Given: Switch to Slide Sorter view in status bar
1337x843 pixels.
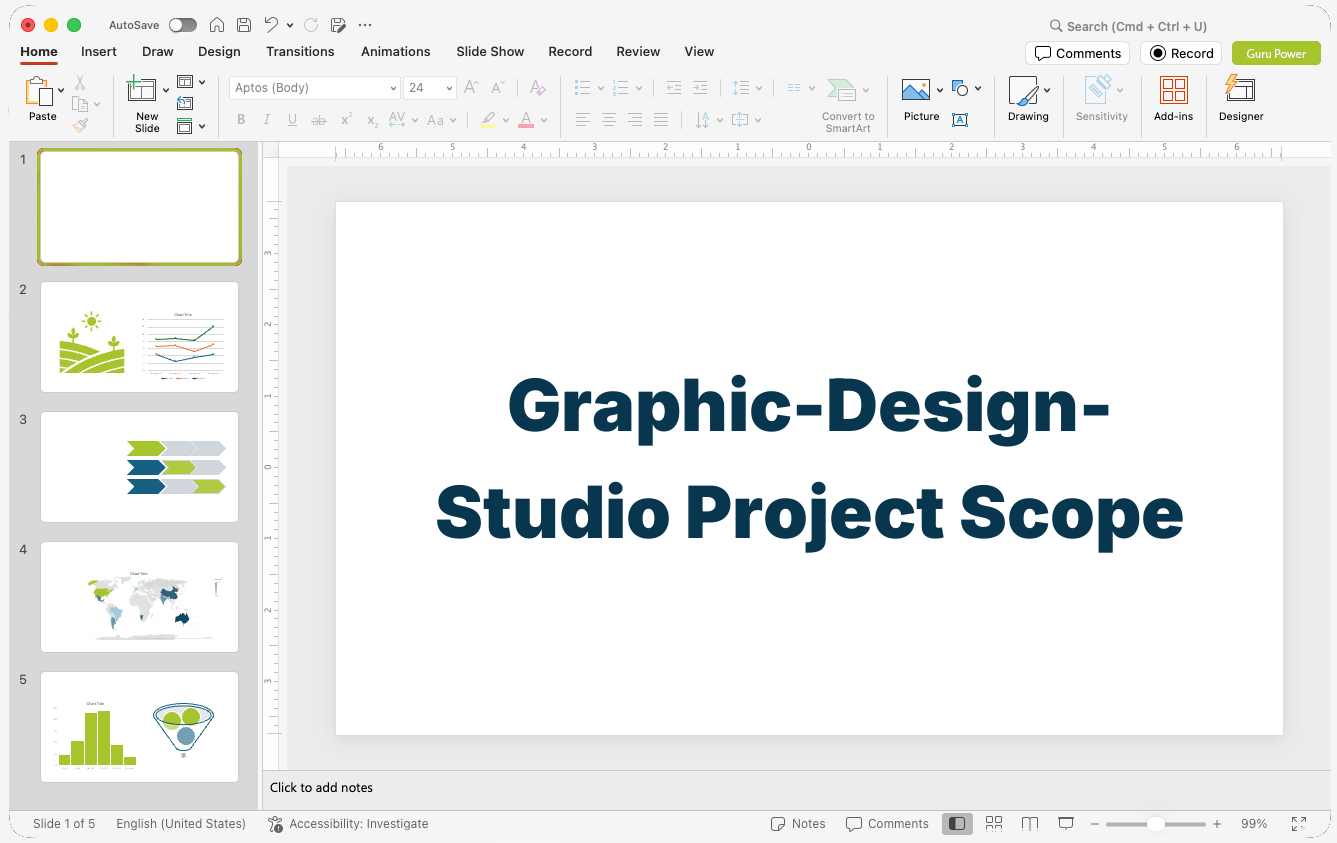Looking at the screenshot, I should click(994, 824).
